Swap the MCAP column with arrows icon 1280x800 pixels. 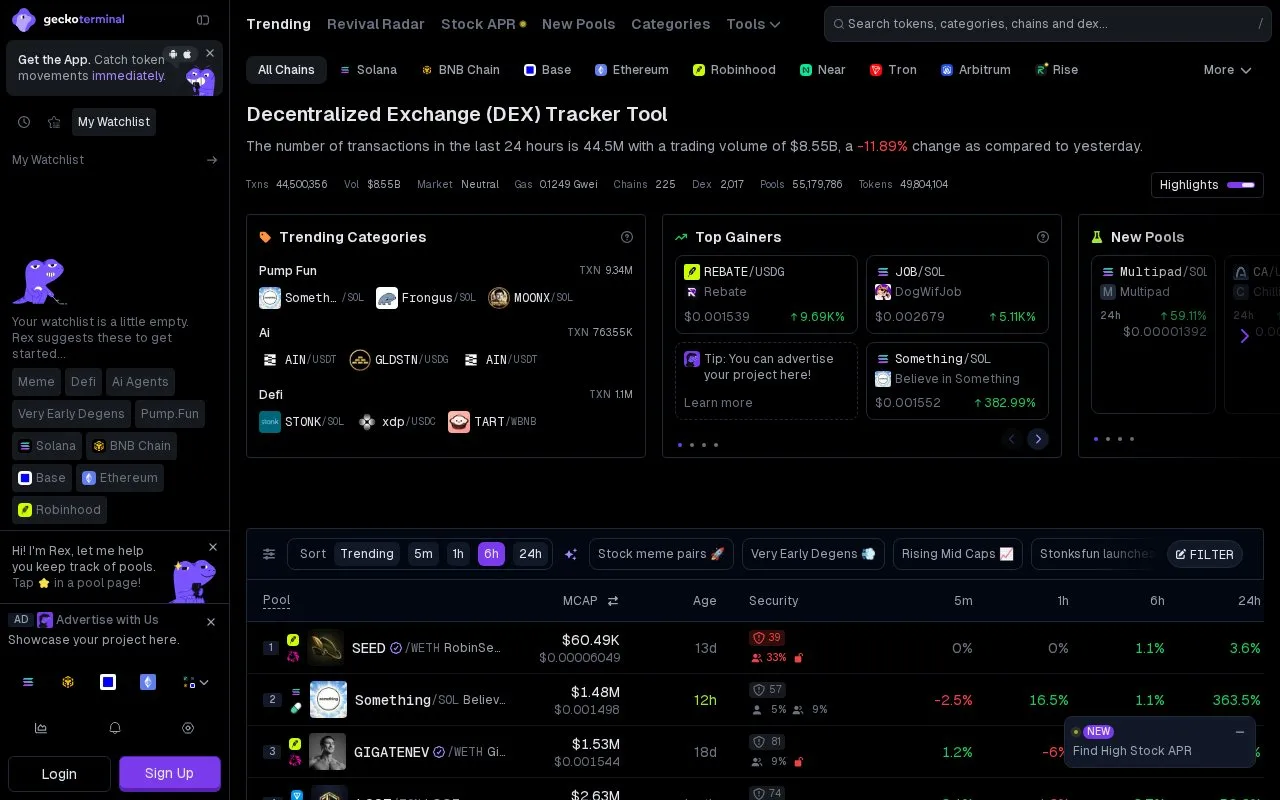pos(613,601)
